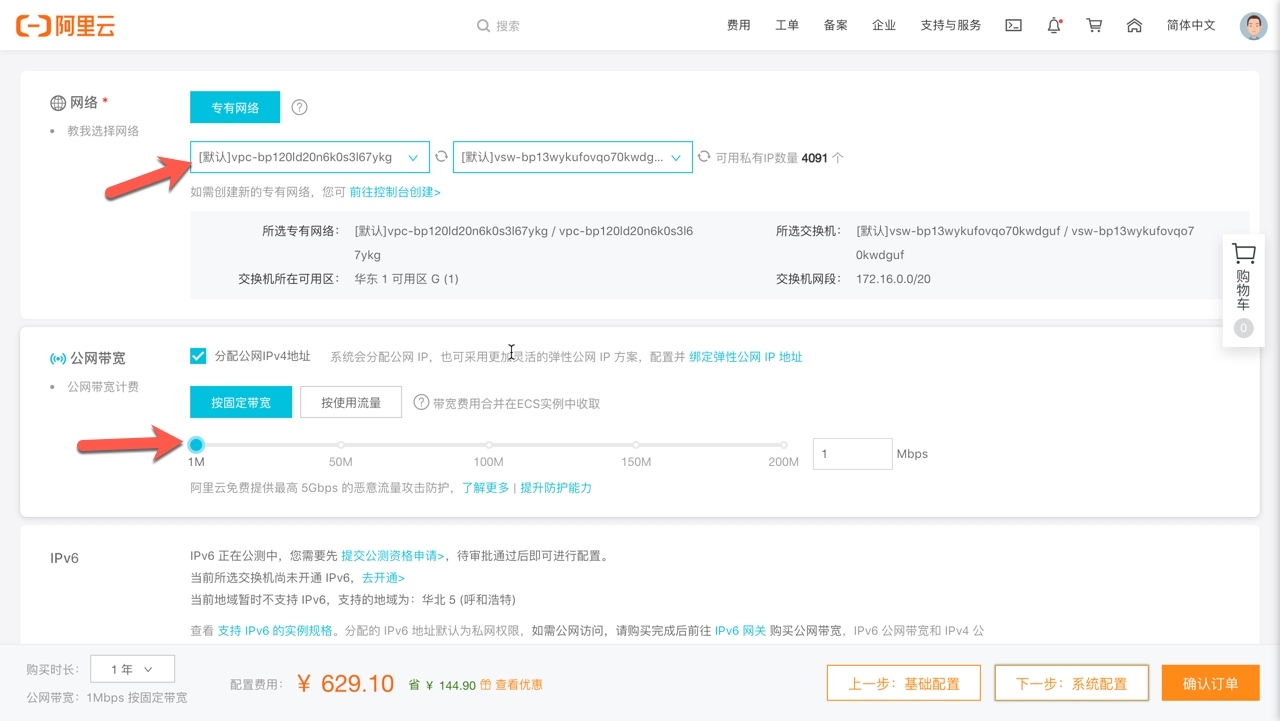Expand the VPC selection dropdown
Image resolution: width=1280 pixels, height=721 pixels.
point(310,157)
